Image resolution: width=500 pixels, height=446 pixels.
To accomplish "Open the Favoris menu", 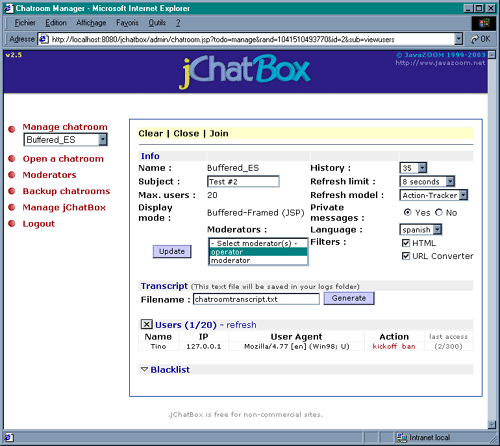I will click(127, 23).
